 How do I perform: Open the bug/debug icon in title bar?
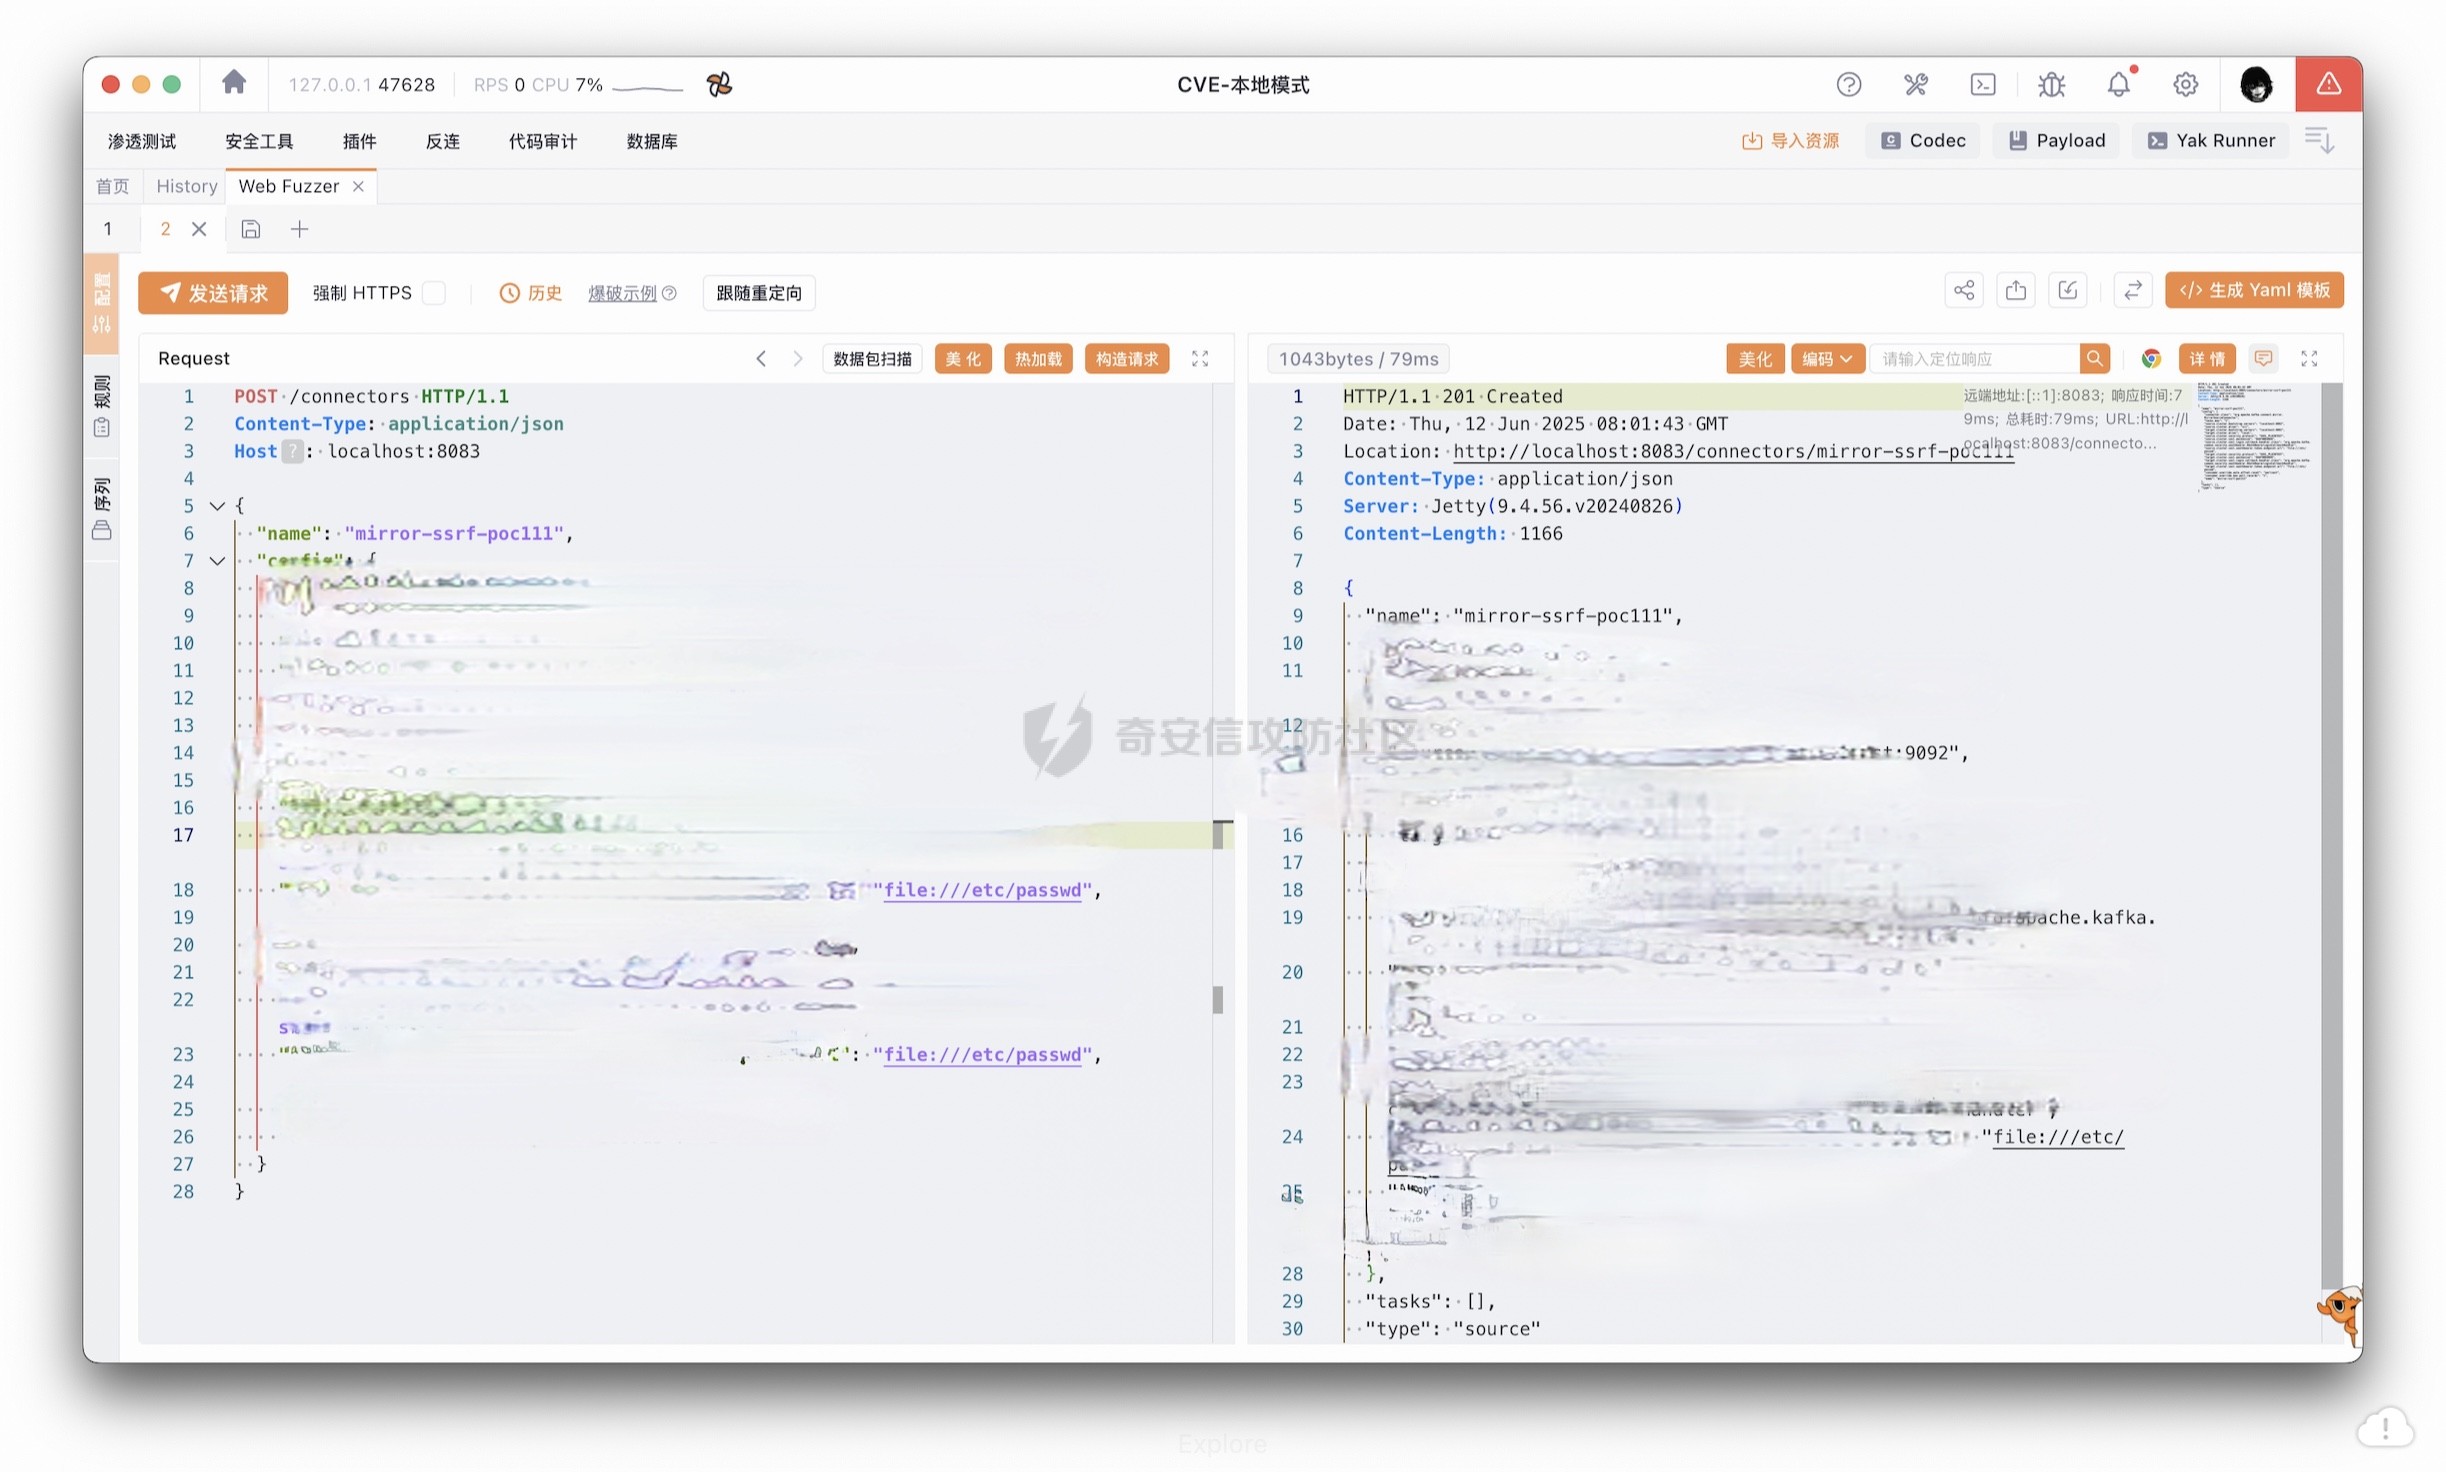click(2051, 85)
